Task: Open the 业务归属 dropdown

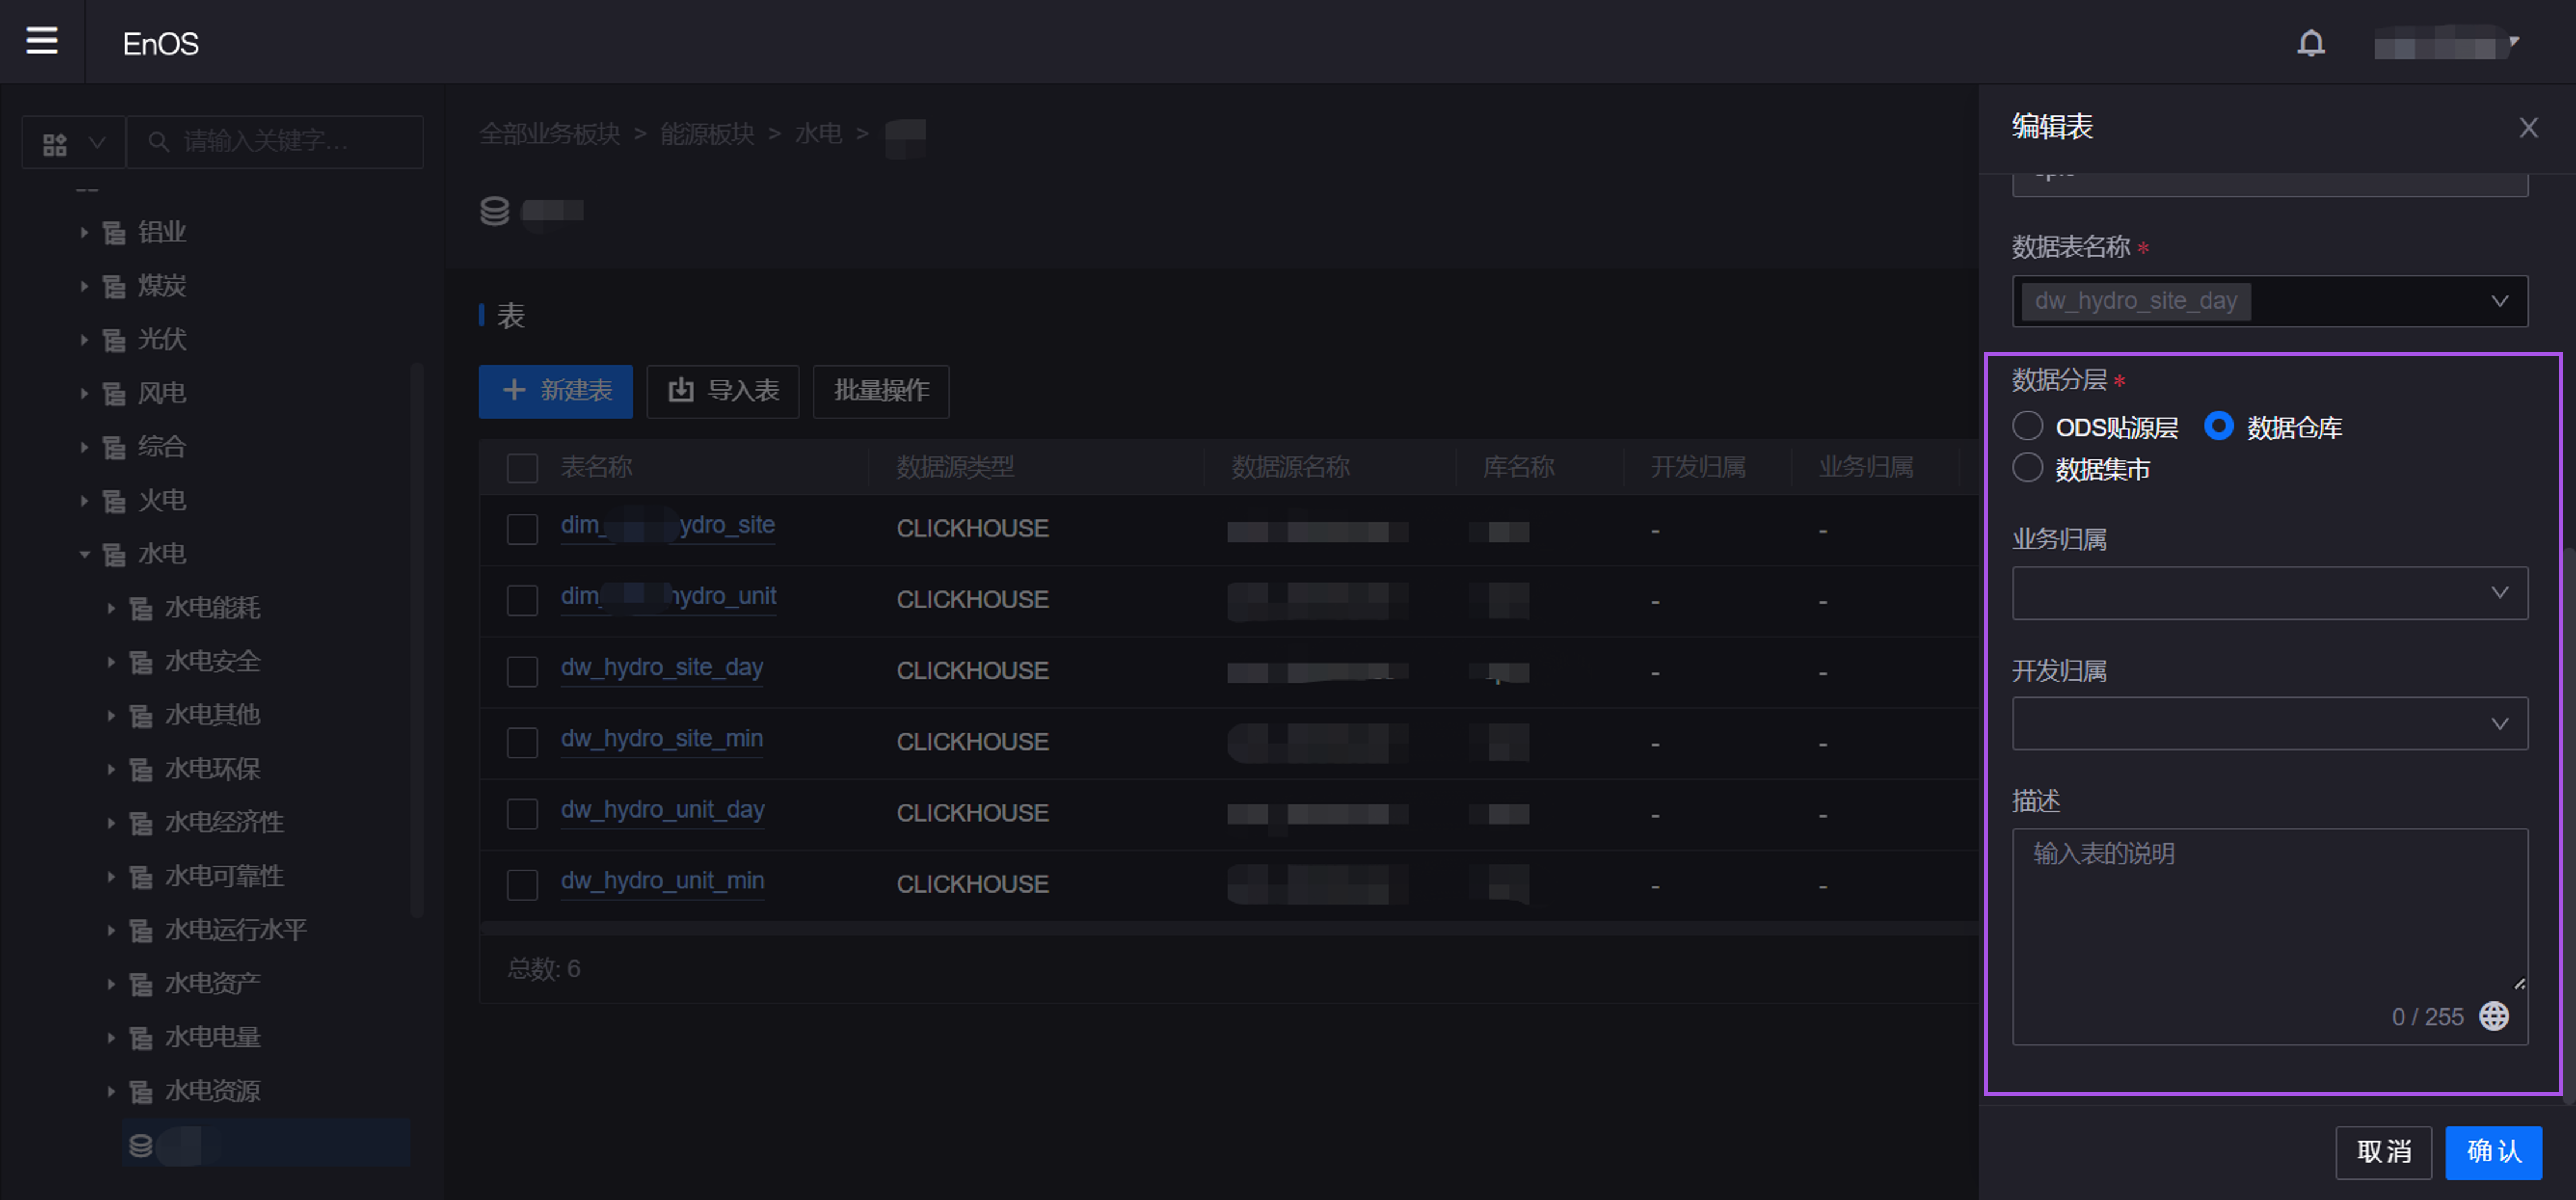Action: coord(2270,594)
